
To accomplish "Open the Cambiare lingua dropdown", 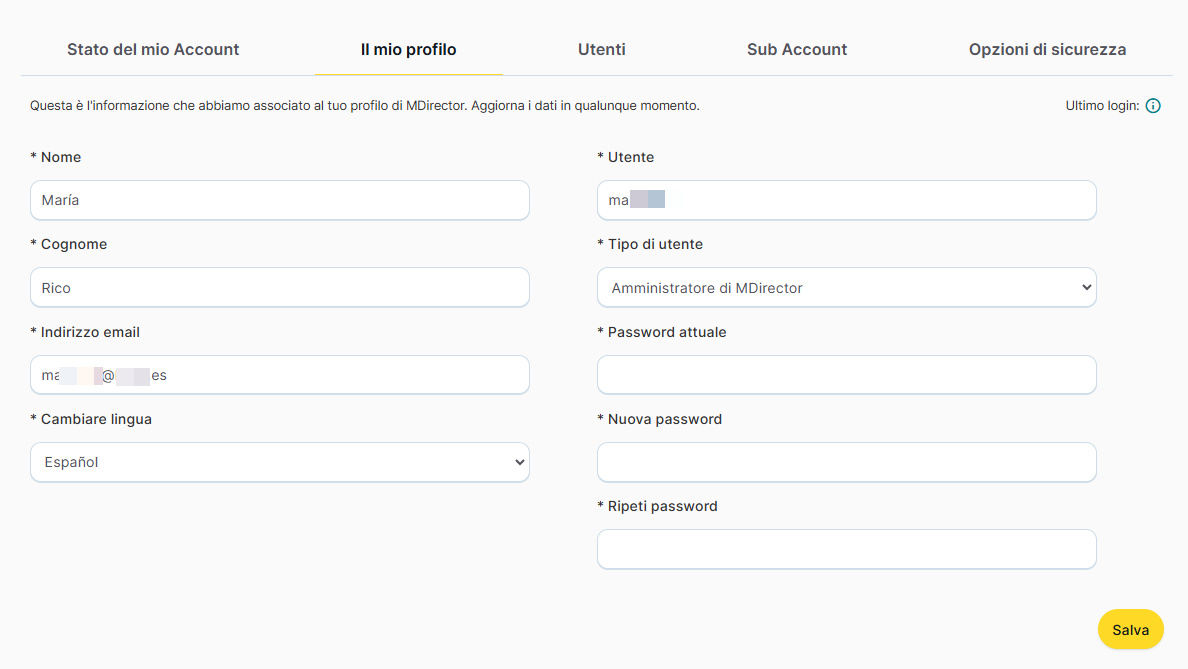I will [x=279, y=462].
